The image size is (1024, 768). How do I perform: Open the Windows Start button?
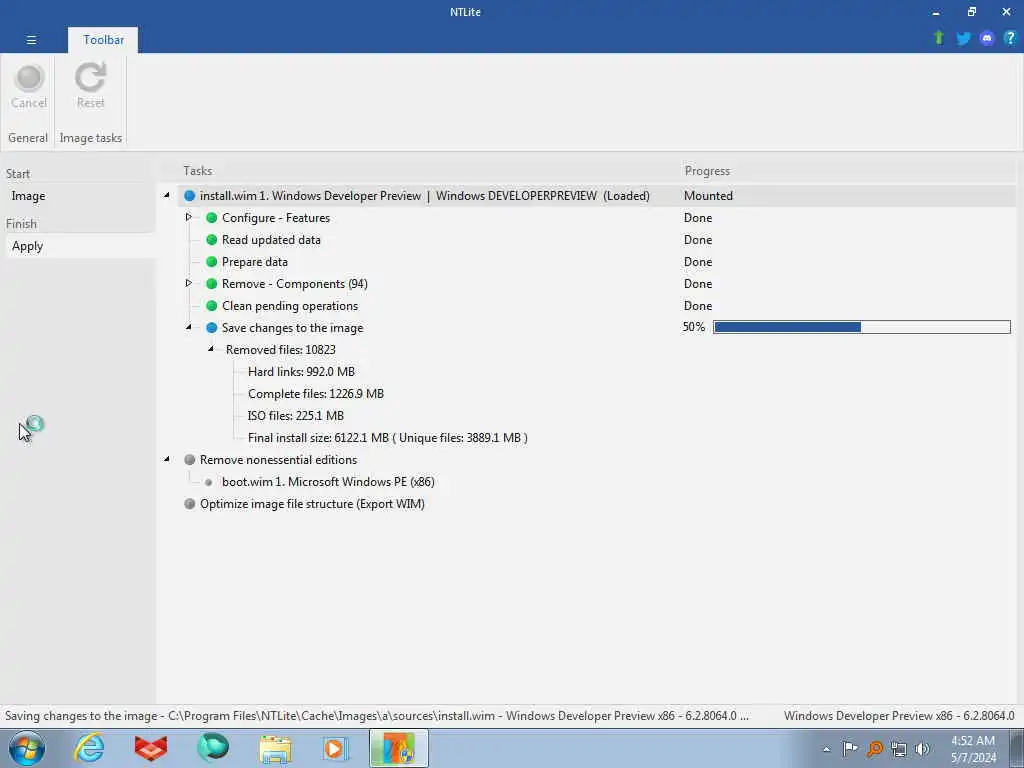tap(27, 748)
